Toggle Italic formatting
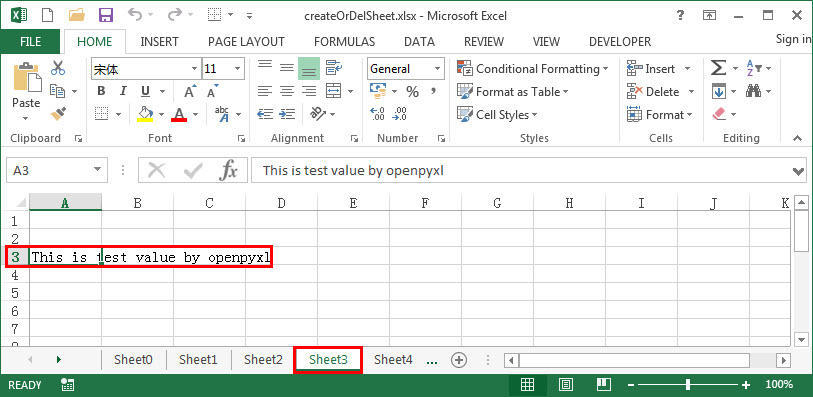The image size is (813, 397). pos(123,91)
